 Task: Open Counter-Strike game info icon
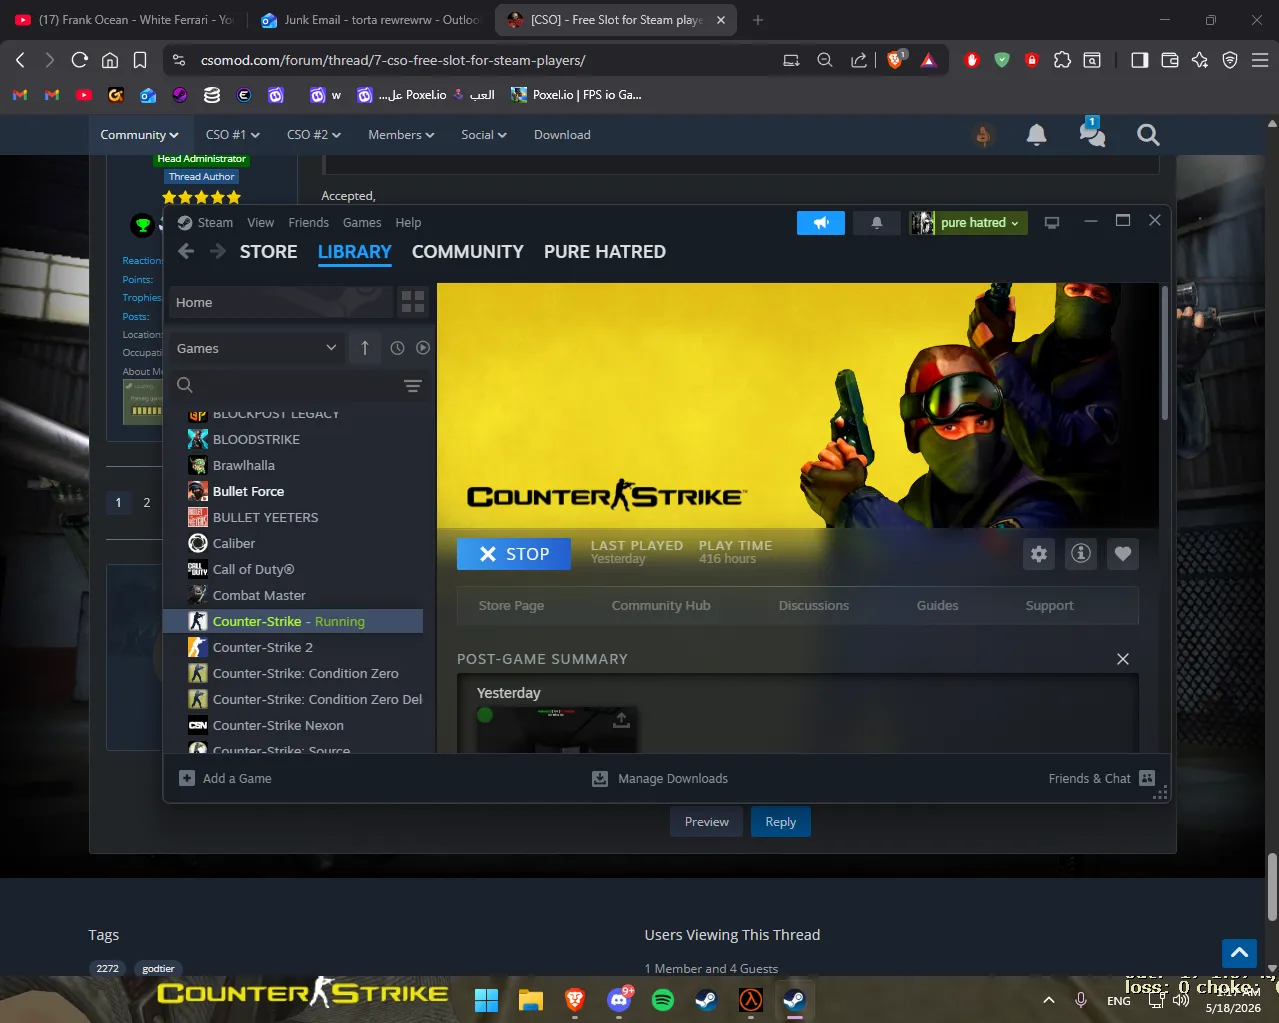[1081, 554]
